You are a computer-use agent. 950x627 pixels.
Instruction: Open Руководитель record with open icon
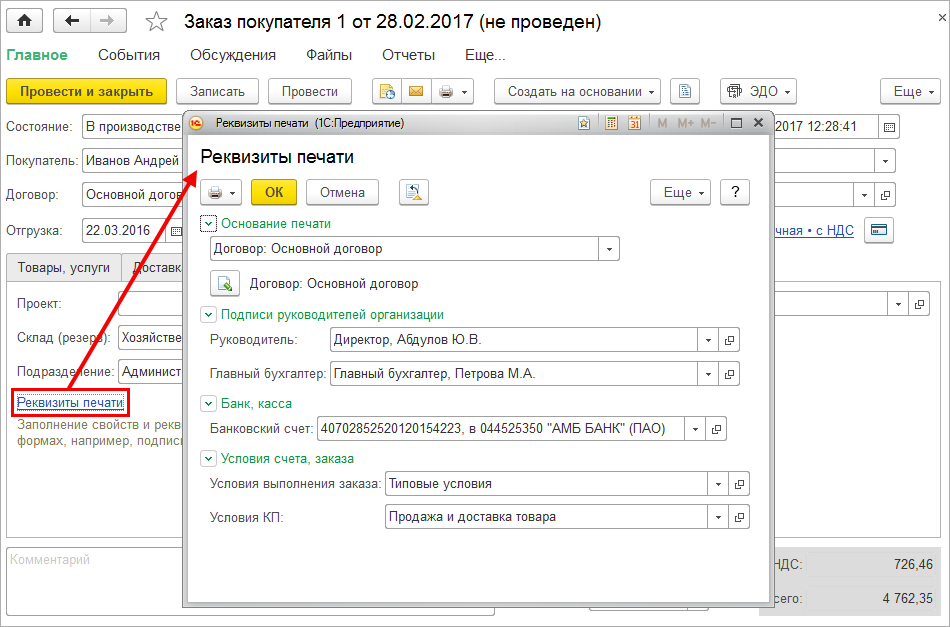point(729,340)
